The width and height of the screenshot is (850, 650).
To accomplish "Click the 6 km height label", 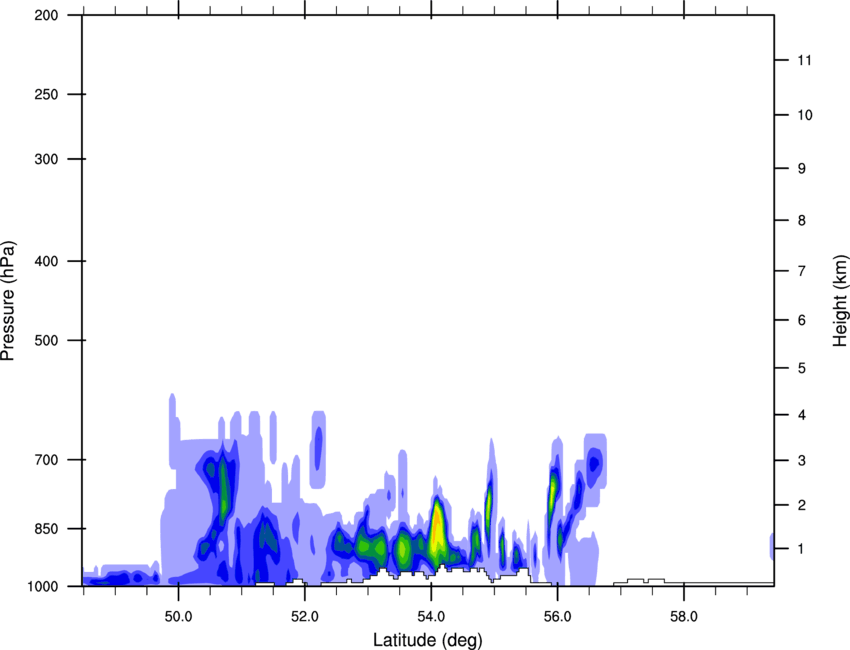I will (x=802, y=320).
